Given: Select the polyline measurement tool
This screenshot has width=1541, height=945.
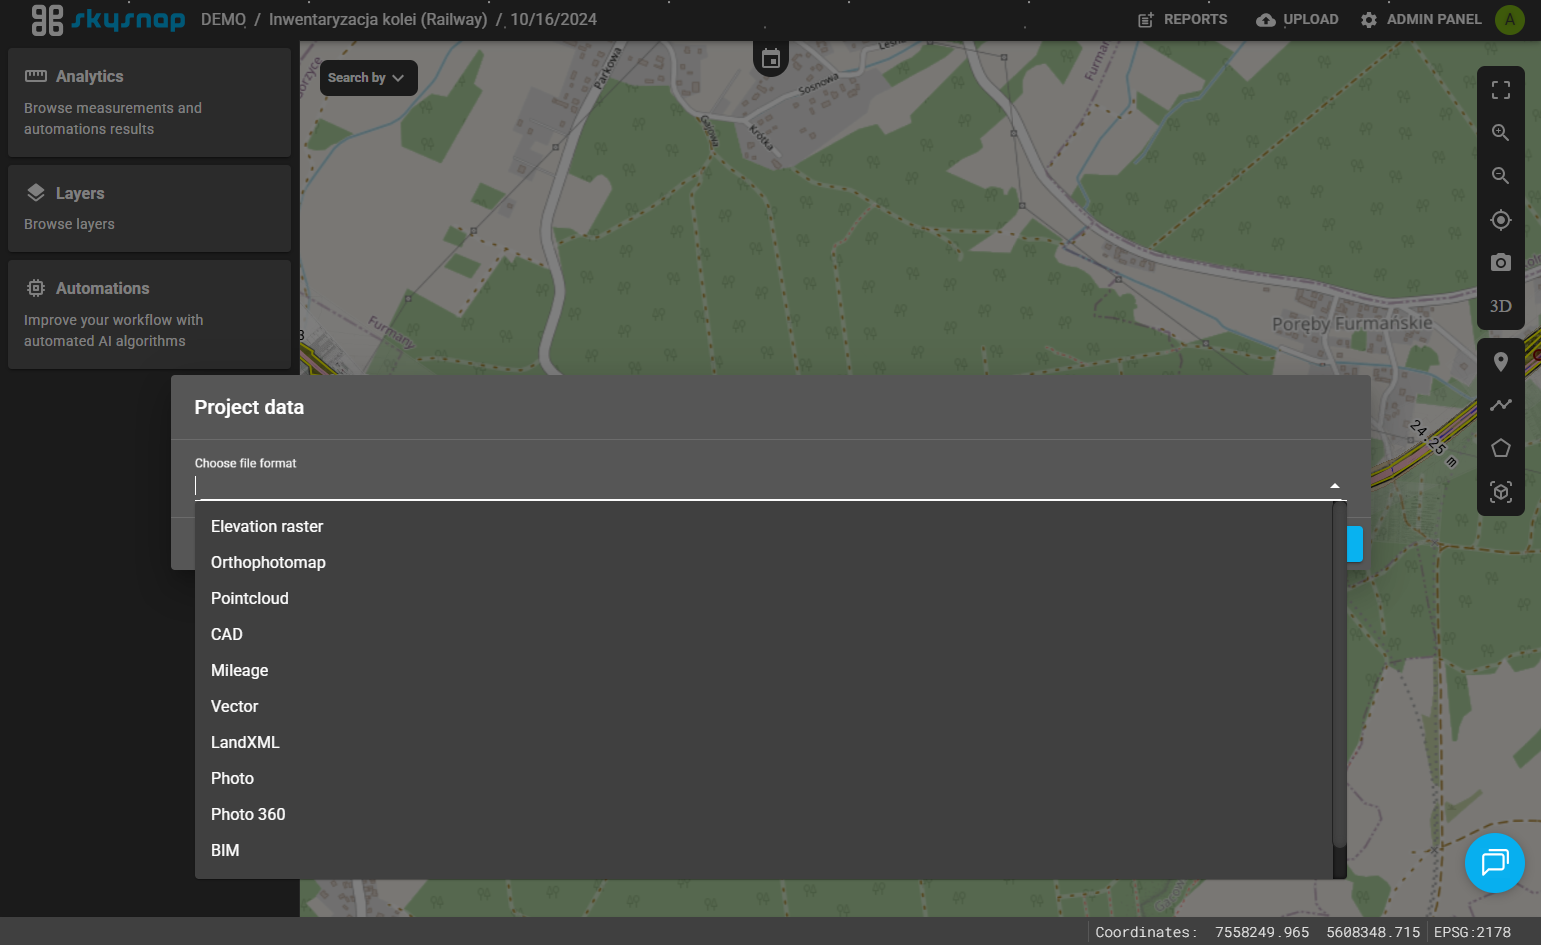Looking at the screenshot, I should pos(1501,405).
